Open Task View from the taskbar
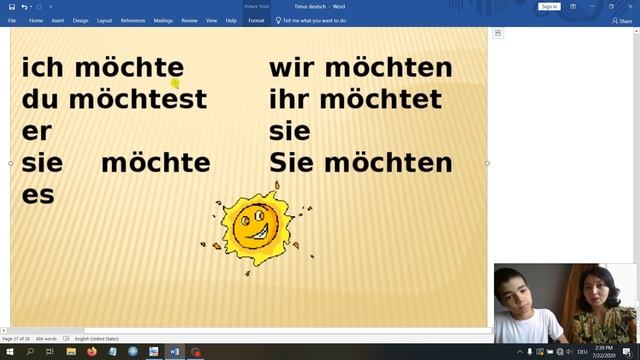640x360 pixels. tap(50, 351)
